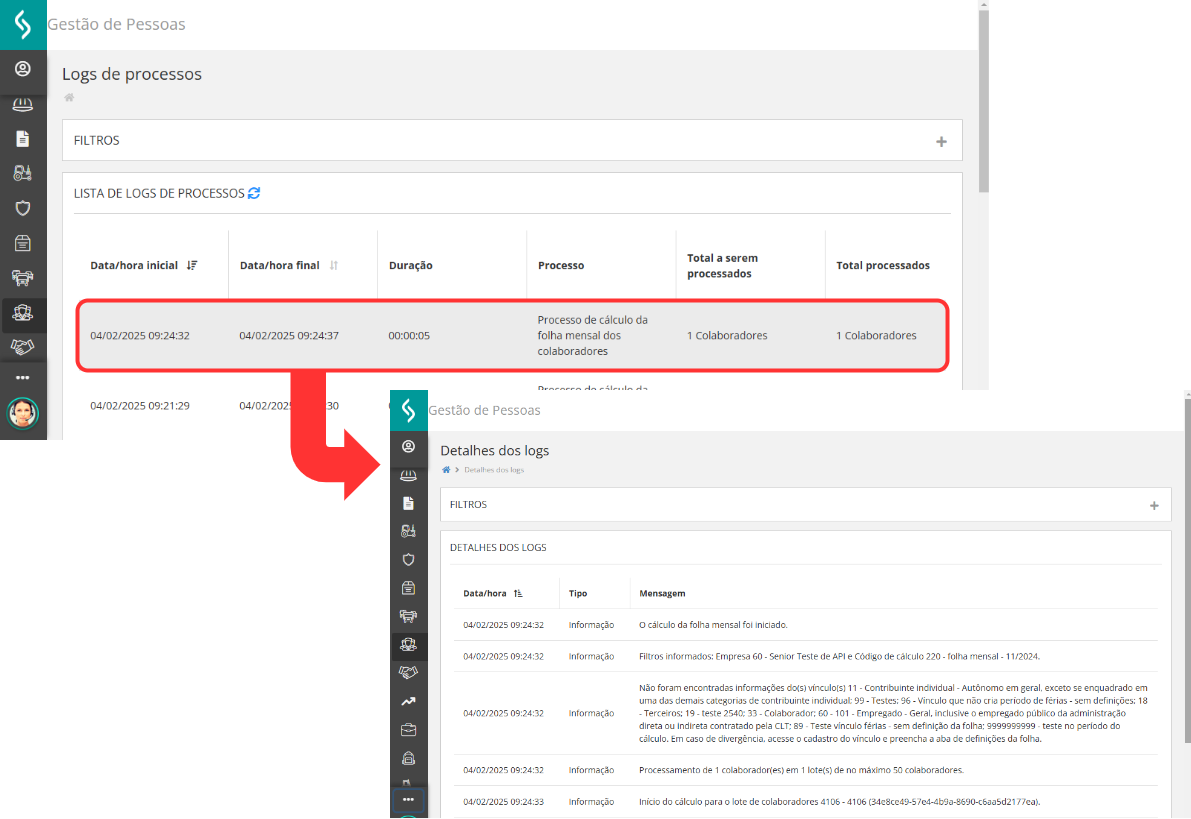Click duration value 00:00:05
The image size is (1191, 819).
409,336
